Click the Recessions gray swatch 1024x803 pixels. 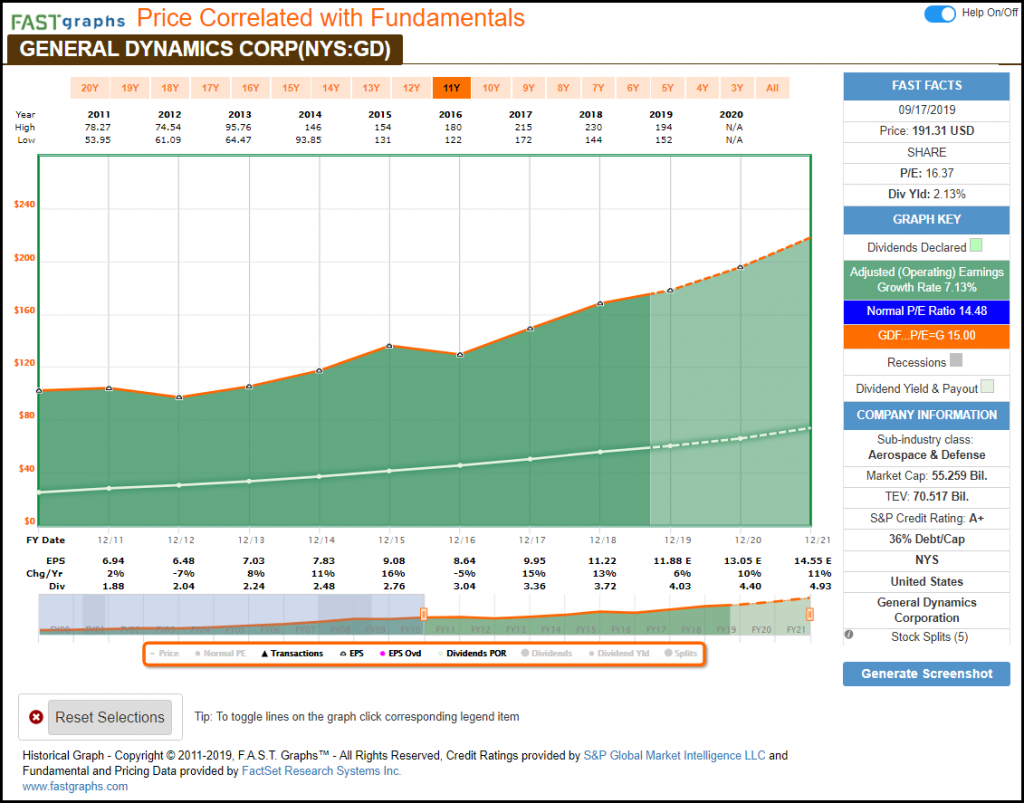(955, 360)
